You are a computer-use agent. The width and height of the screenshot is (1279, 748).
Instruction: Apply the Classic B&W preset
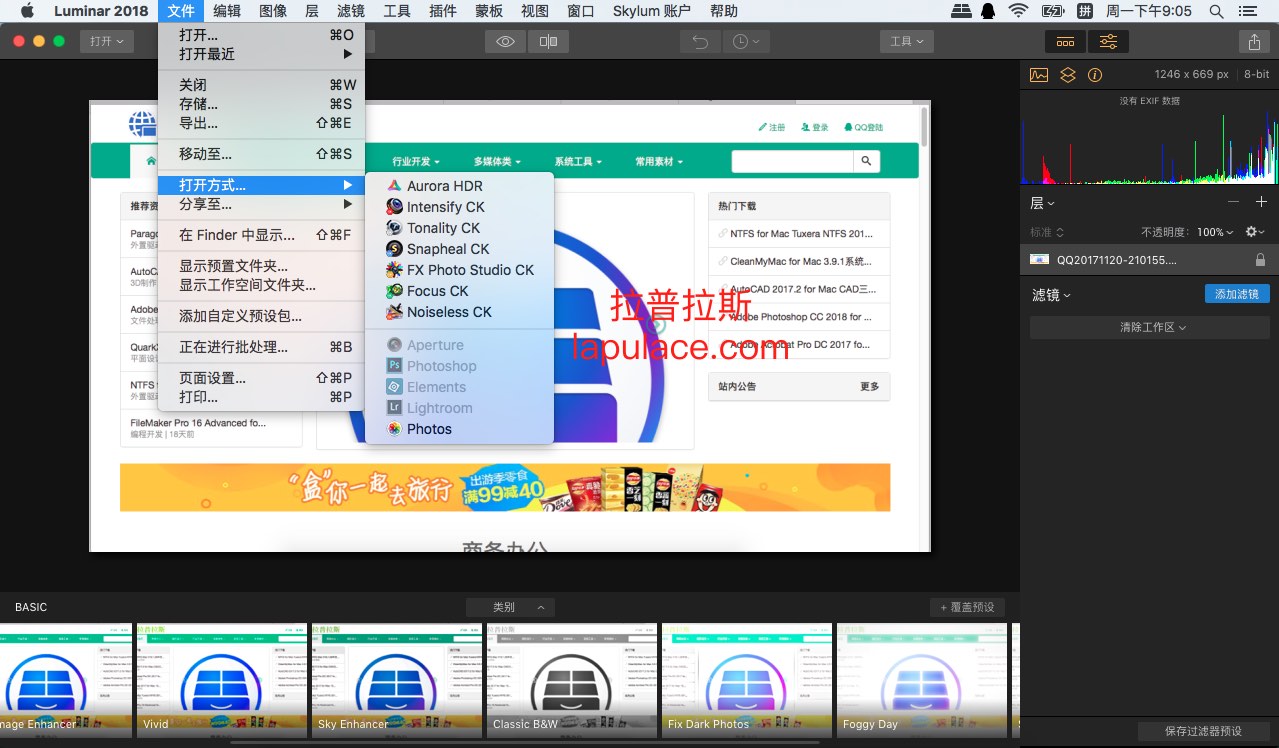572,681
